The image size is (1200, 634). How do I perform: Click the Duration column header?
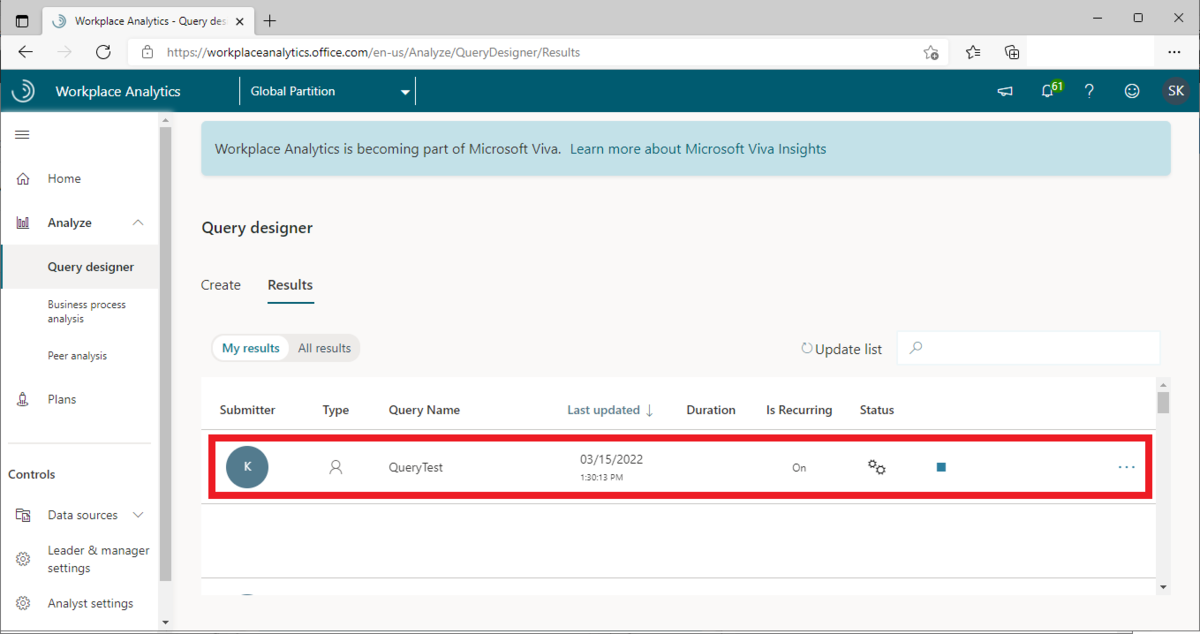(x=711, y=410)
